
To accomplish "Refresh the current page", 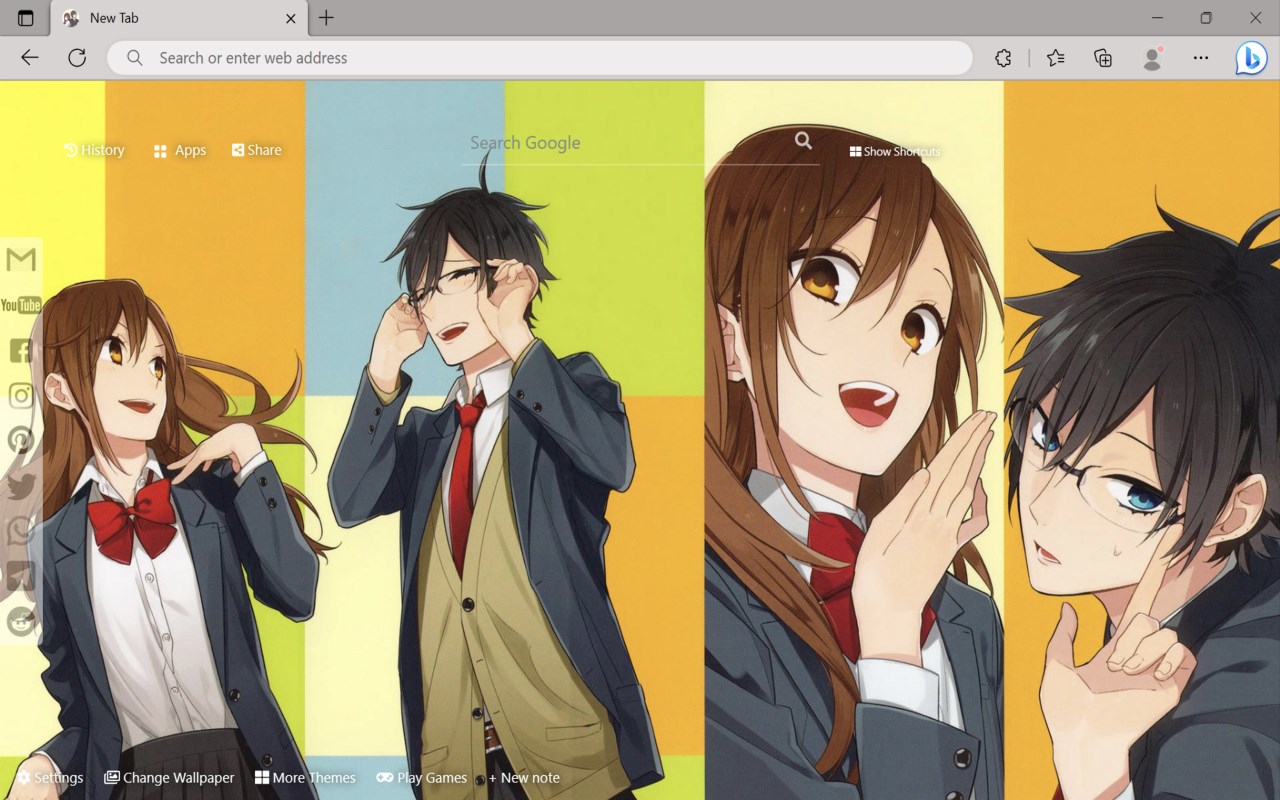I will pos(77,58).
